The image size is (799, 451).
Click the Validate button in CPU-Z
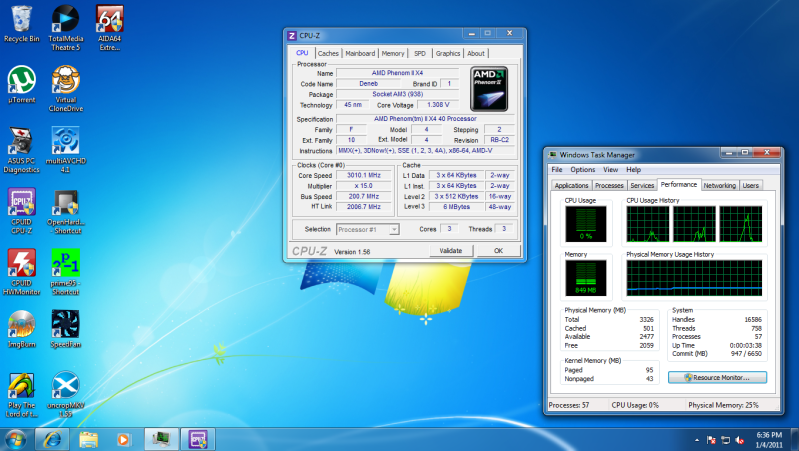pos(450,251)
